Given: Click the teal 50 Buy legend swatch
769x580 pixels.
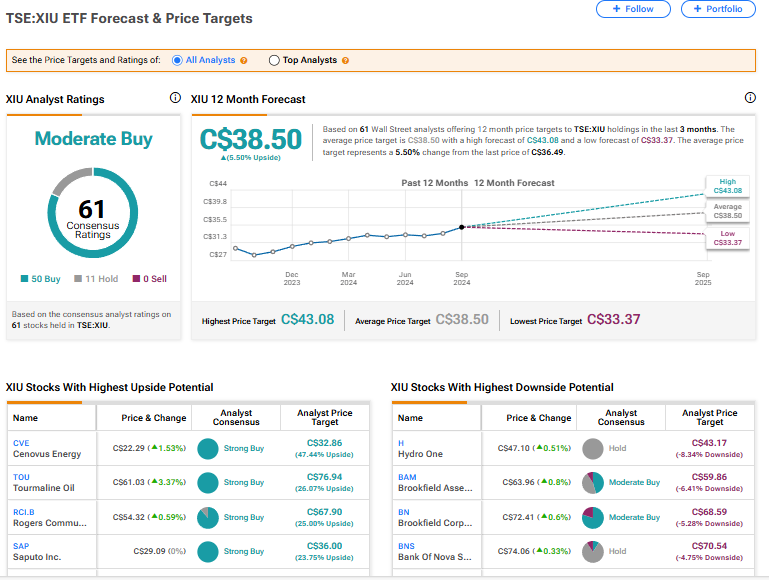Looking at the screenshot, I should pos(24,278).
